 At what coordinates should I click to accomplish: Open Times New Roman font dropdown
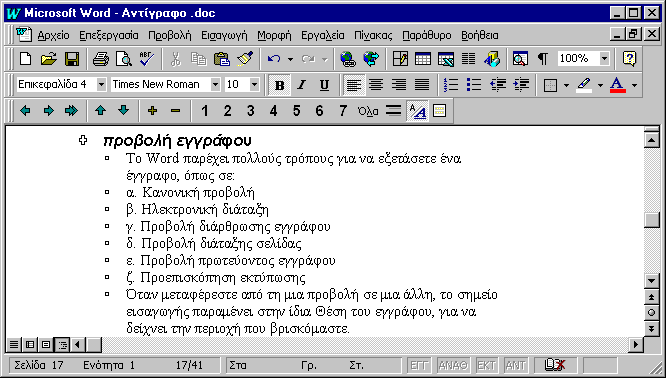pyautogui.click(x=215, y=85)
